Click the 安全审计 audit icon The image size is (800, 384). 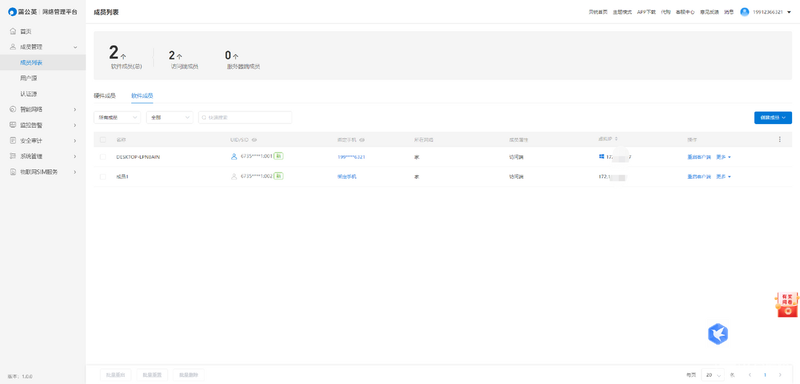13,140
